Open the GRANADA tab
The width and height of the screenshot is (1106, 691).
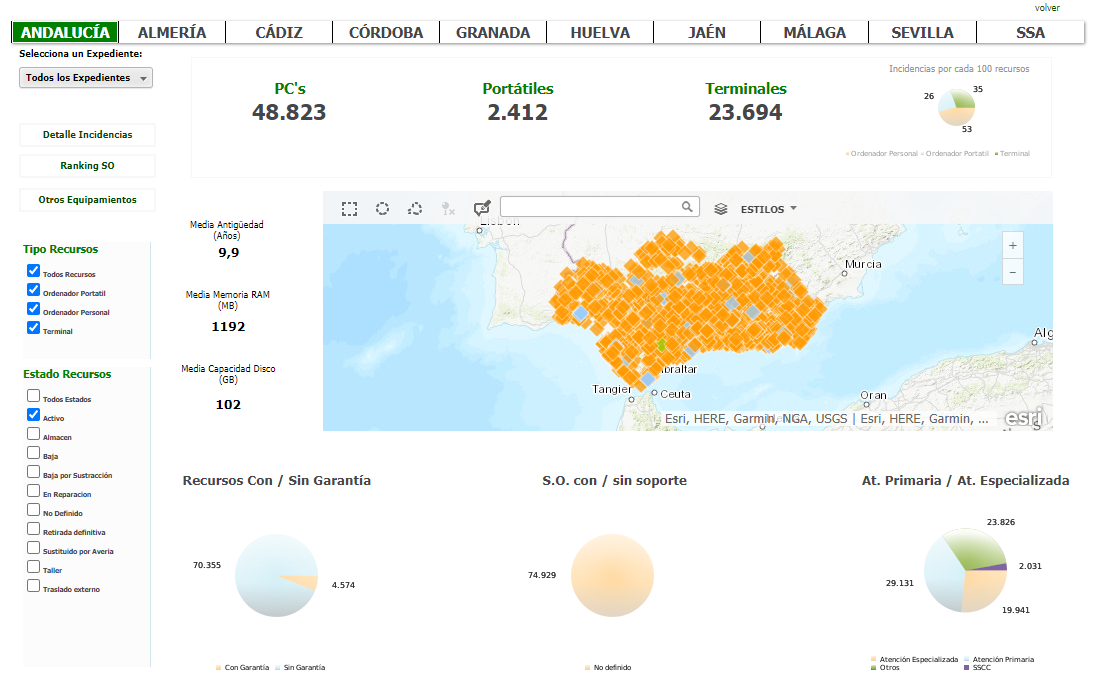point(493,32)
